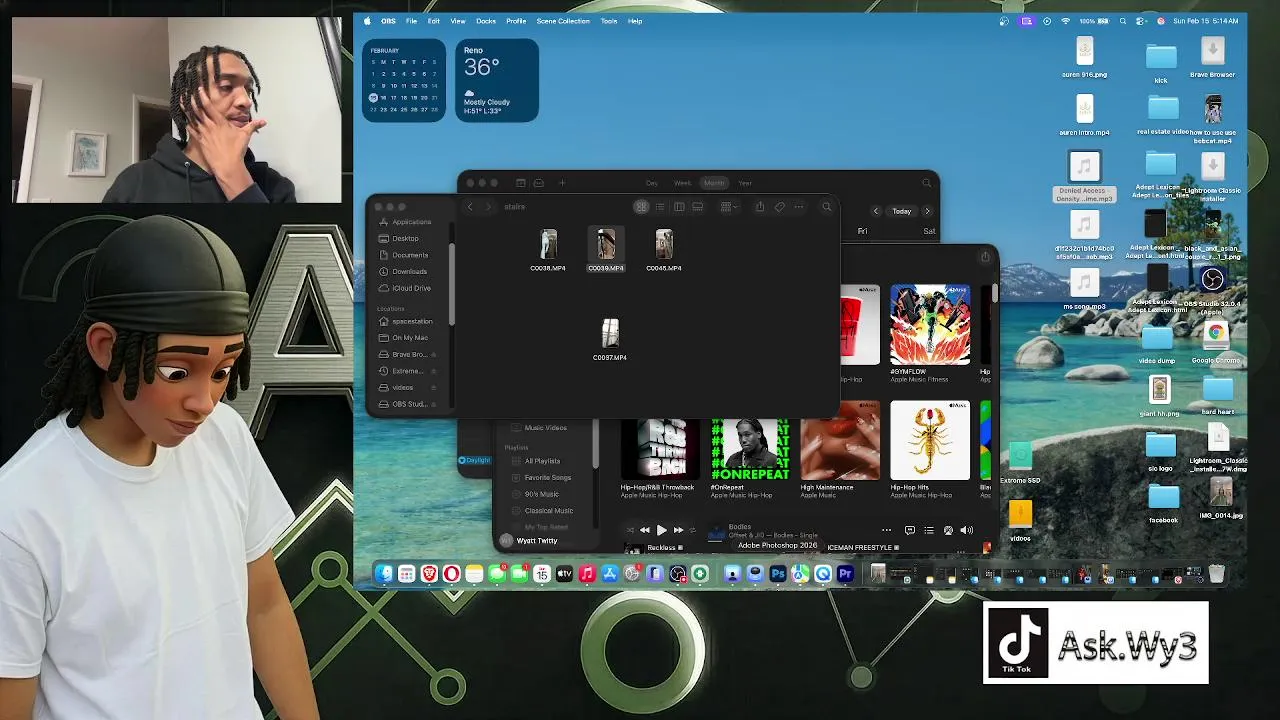This screenshot has width=1280, height=720.
Task: Click Finder search magnifier
Action: [827, 207]
